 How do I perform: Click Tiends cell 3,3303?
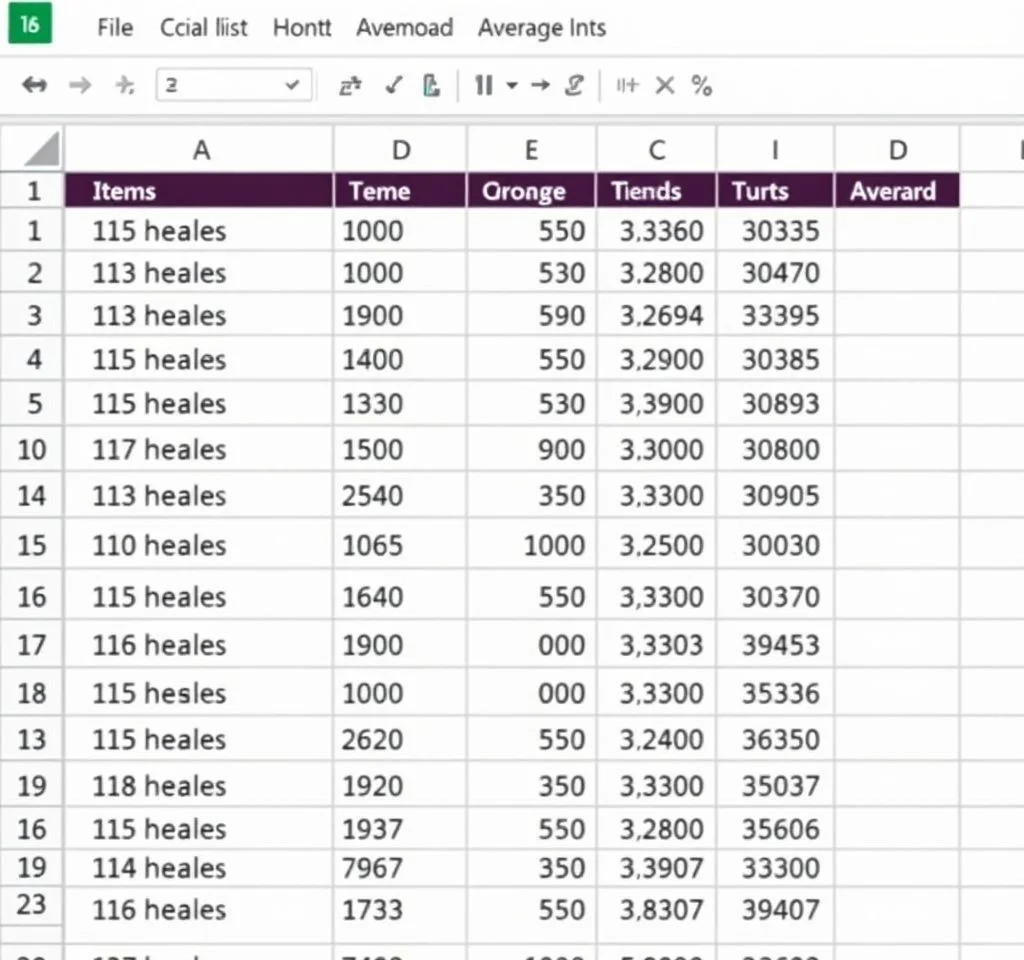point(656,645)
